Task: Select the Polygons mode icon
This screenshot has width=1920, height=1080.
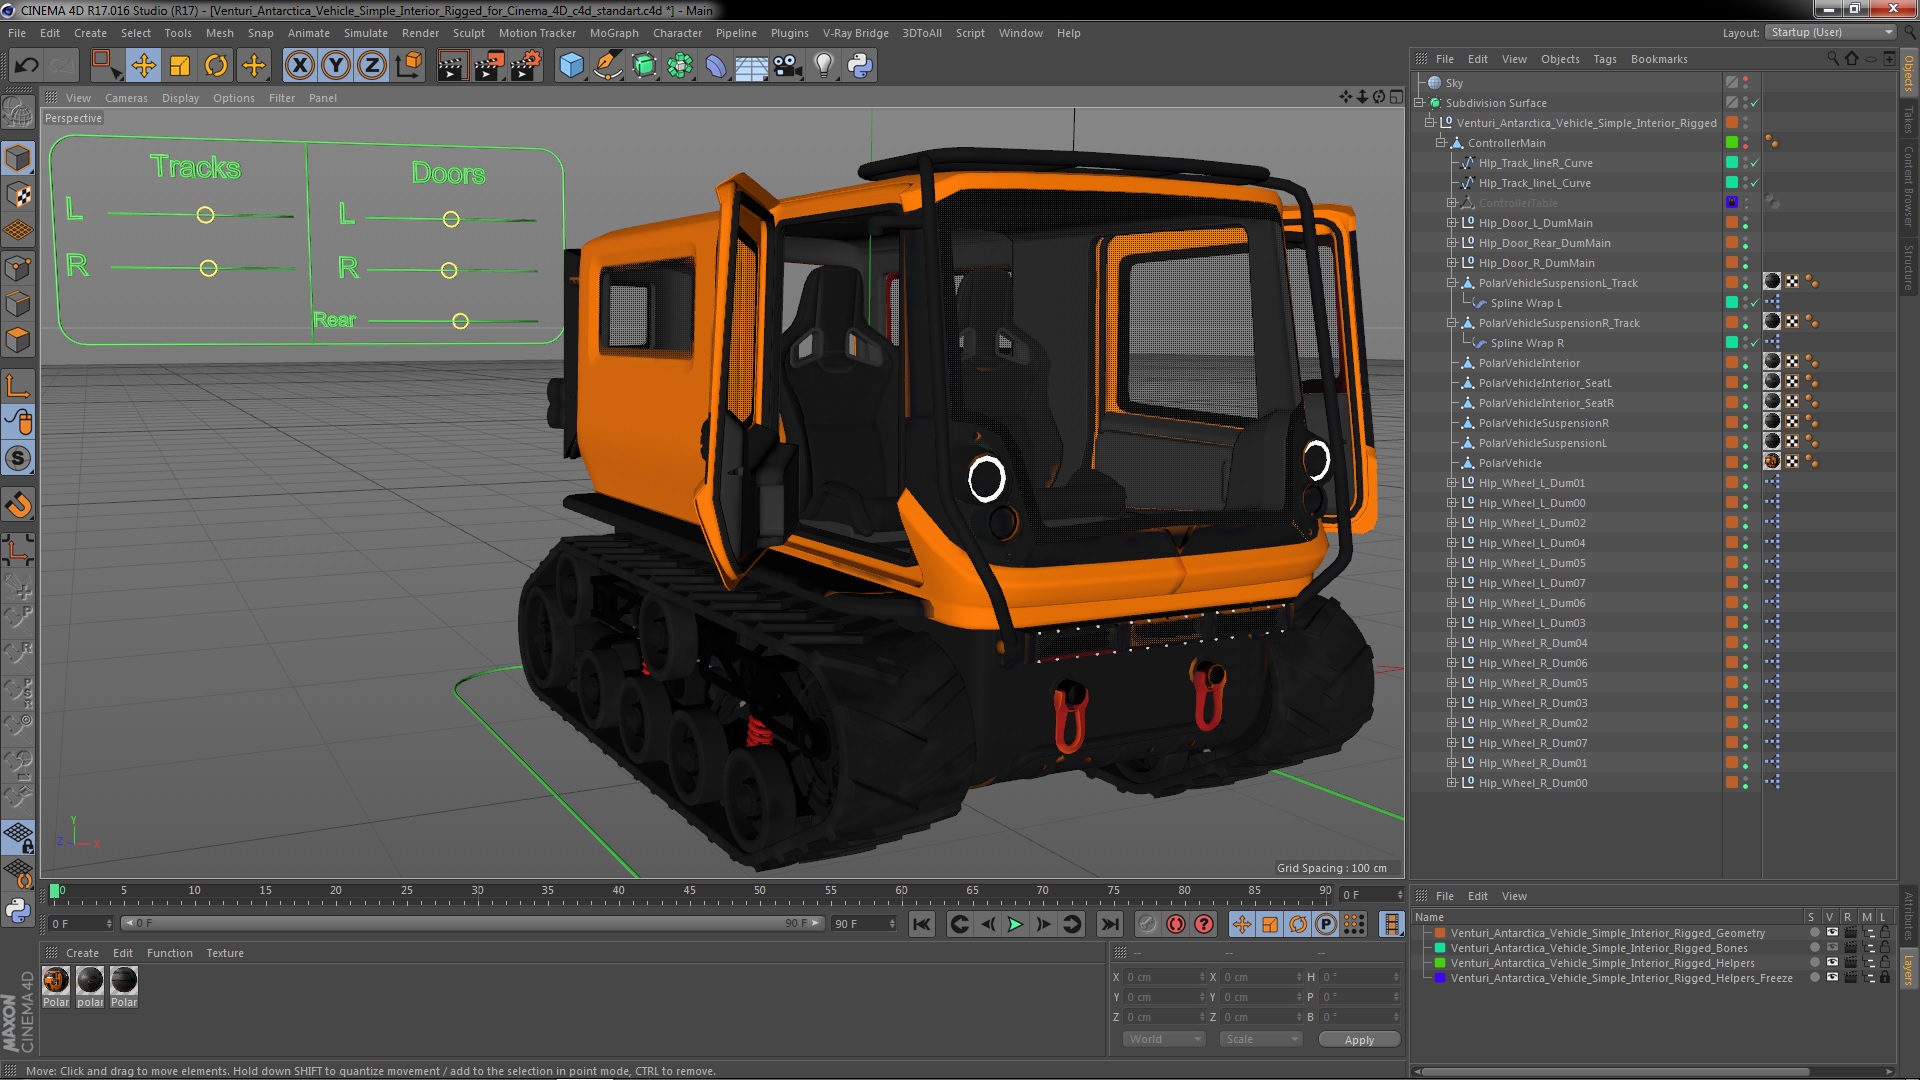Action: tap(18, 340)
